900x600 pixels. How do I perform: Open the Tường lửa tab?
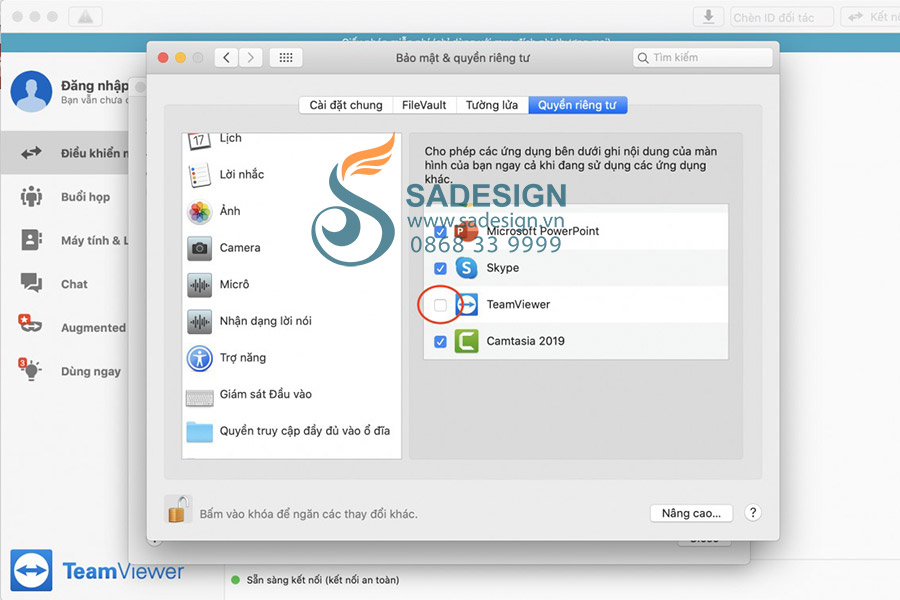tap(492, 105)
